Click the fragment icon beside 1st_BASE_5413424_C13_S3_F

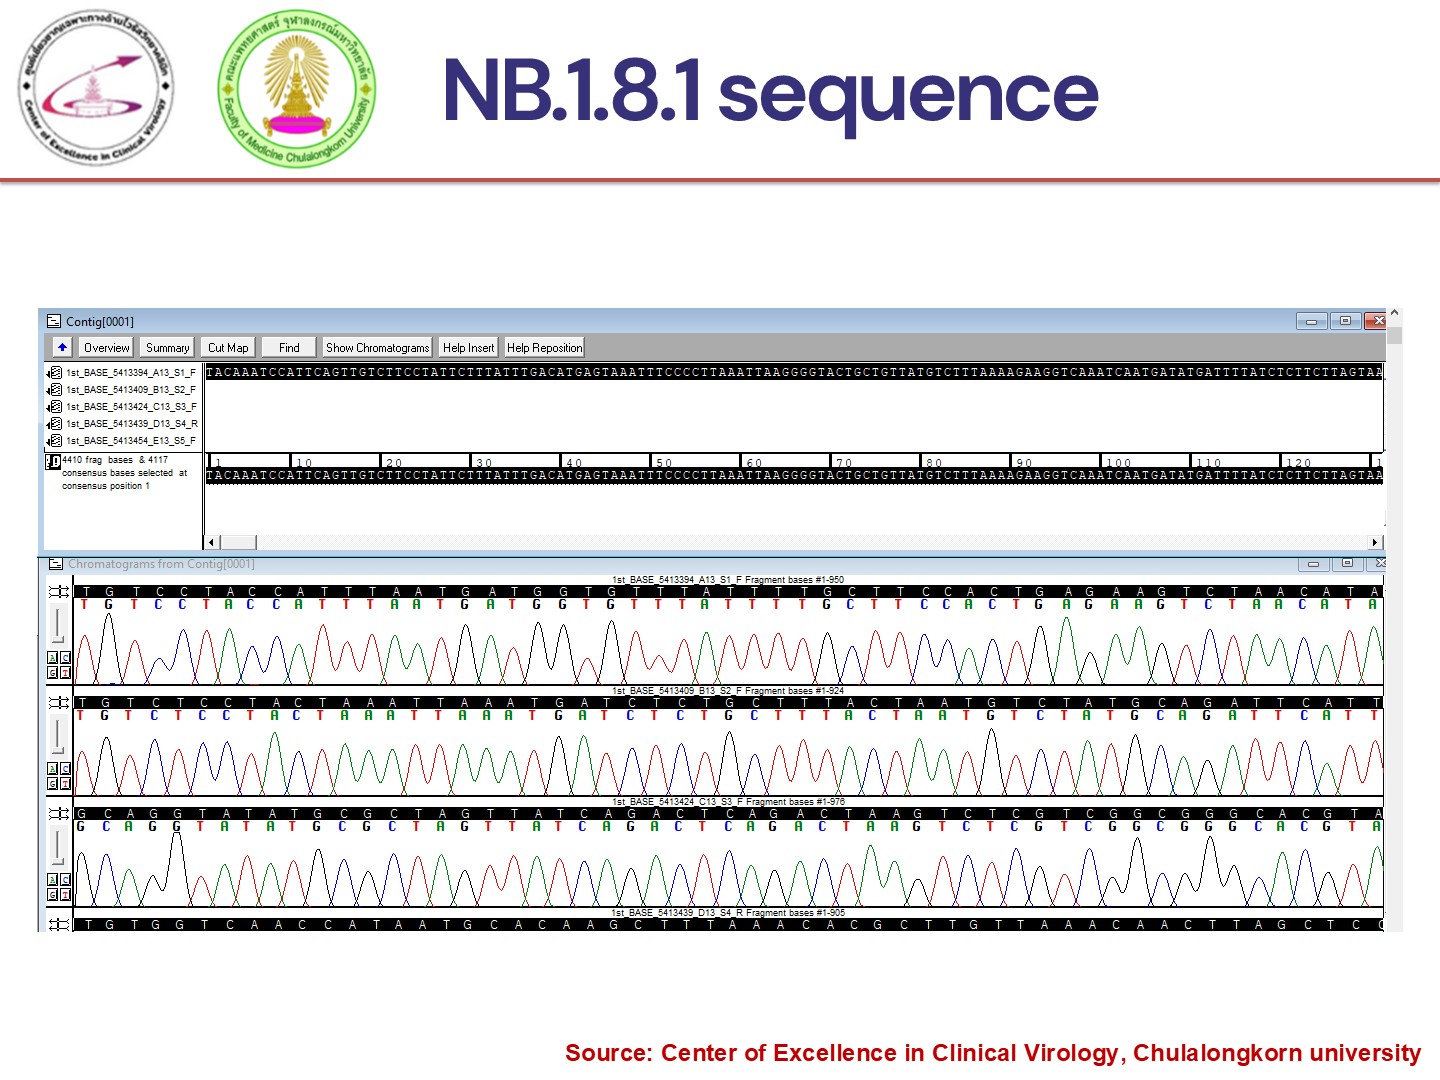[55, 407]
